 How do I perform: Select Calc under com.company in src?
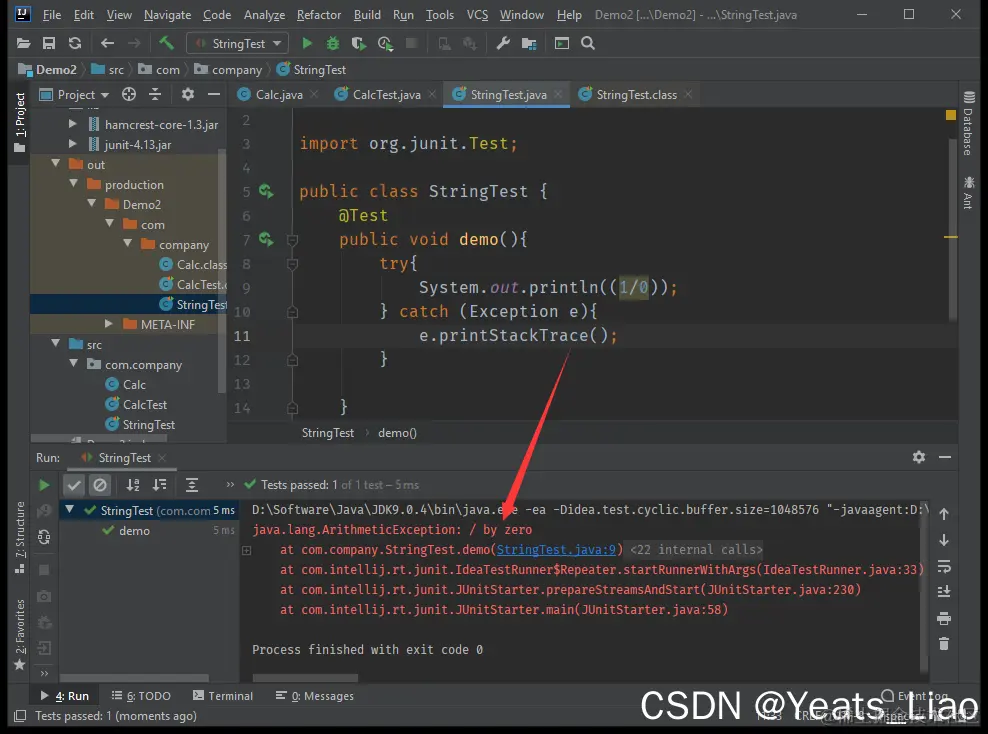(x=134, y=384)
